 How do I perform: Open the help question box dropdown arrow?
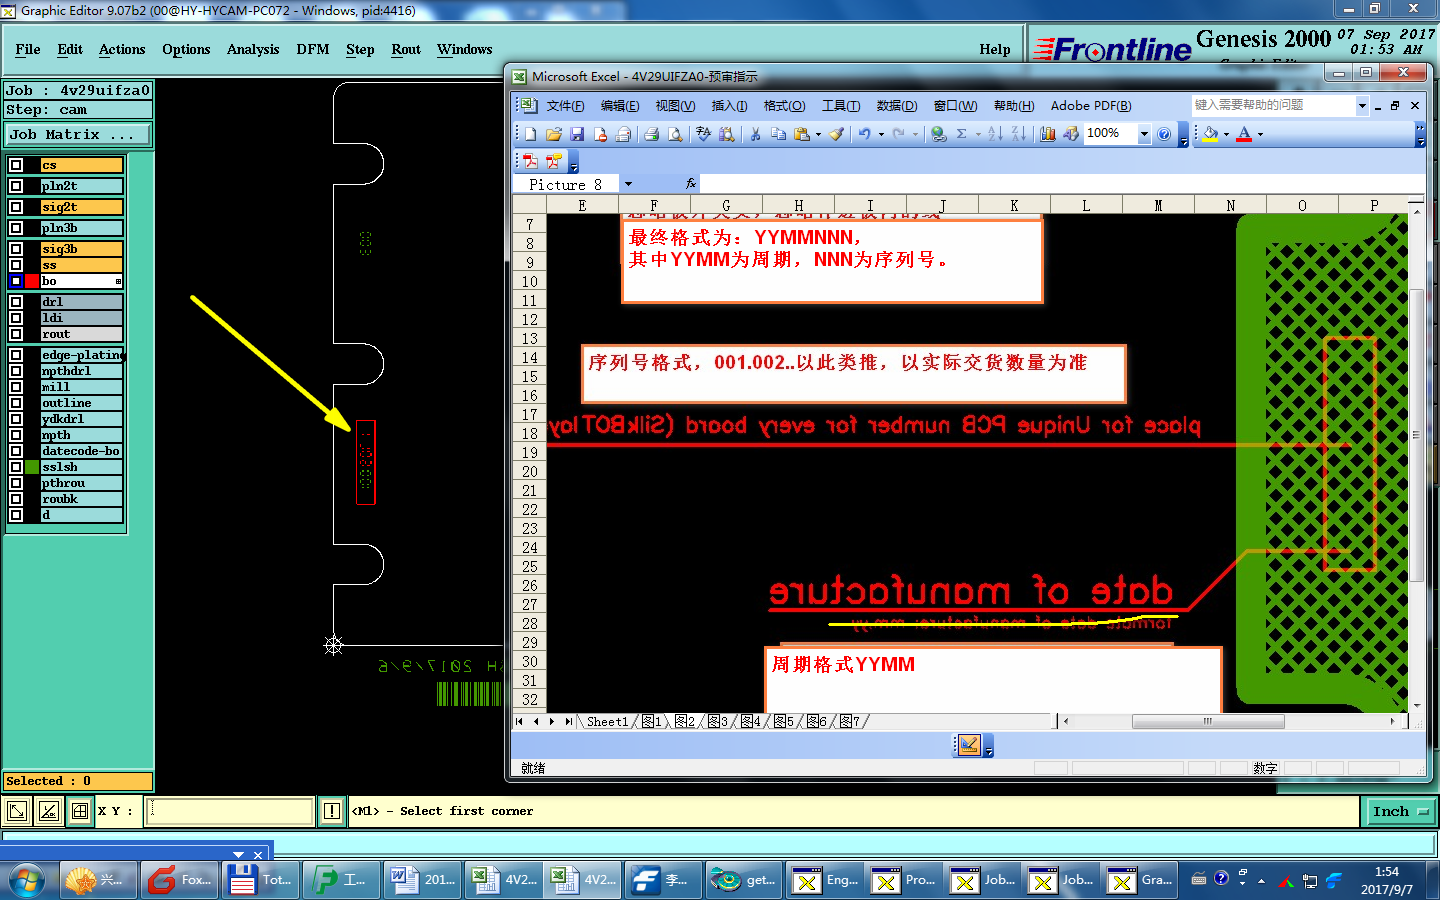(1362, 105)
